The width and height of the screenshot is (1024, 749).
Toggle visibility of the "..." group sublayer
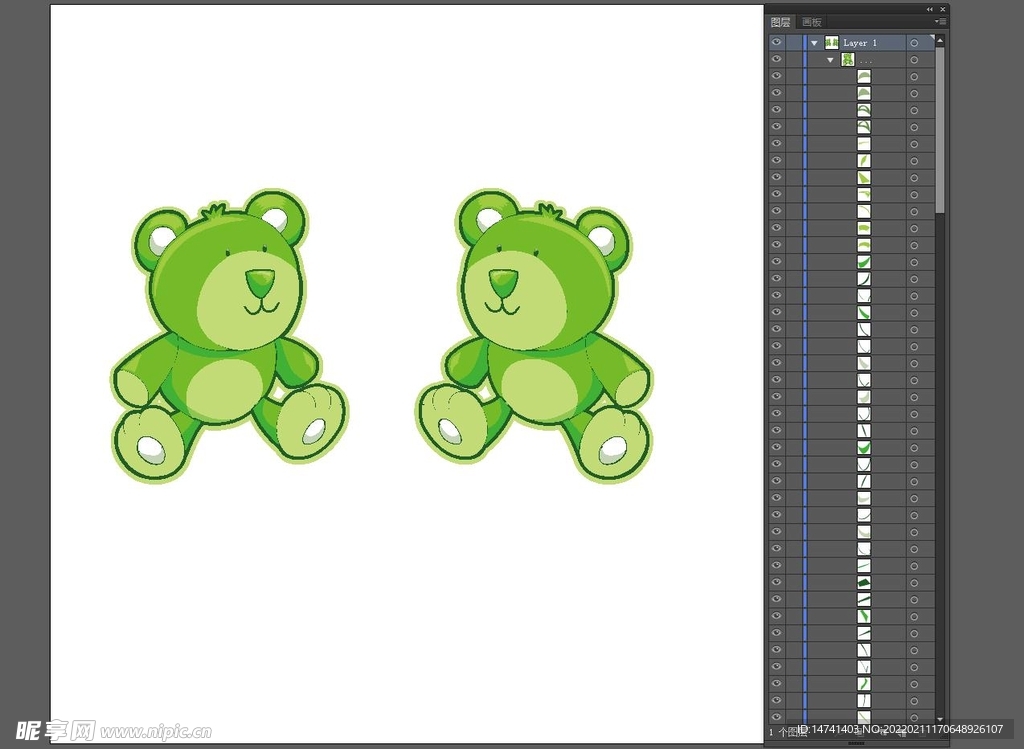pyautogui.click(x=776, y=60)
